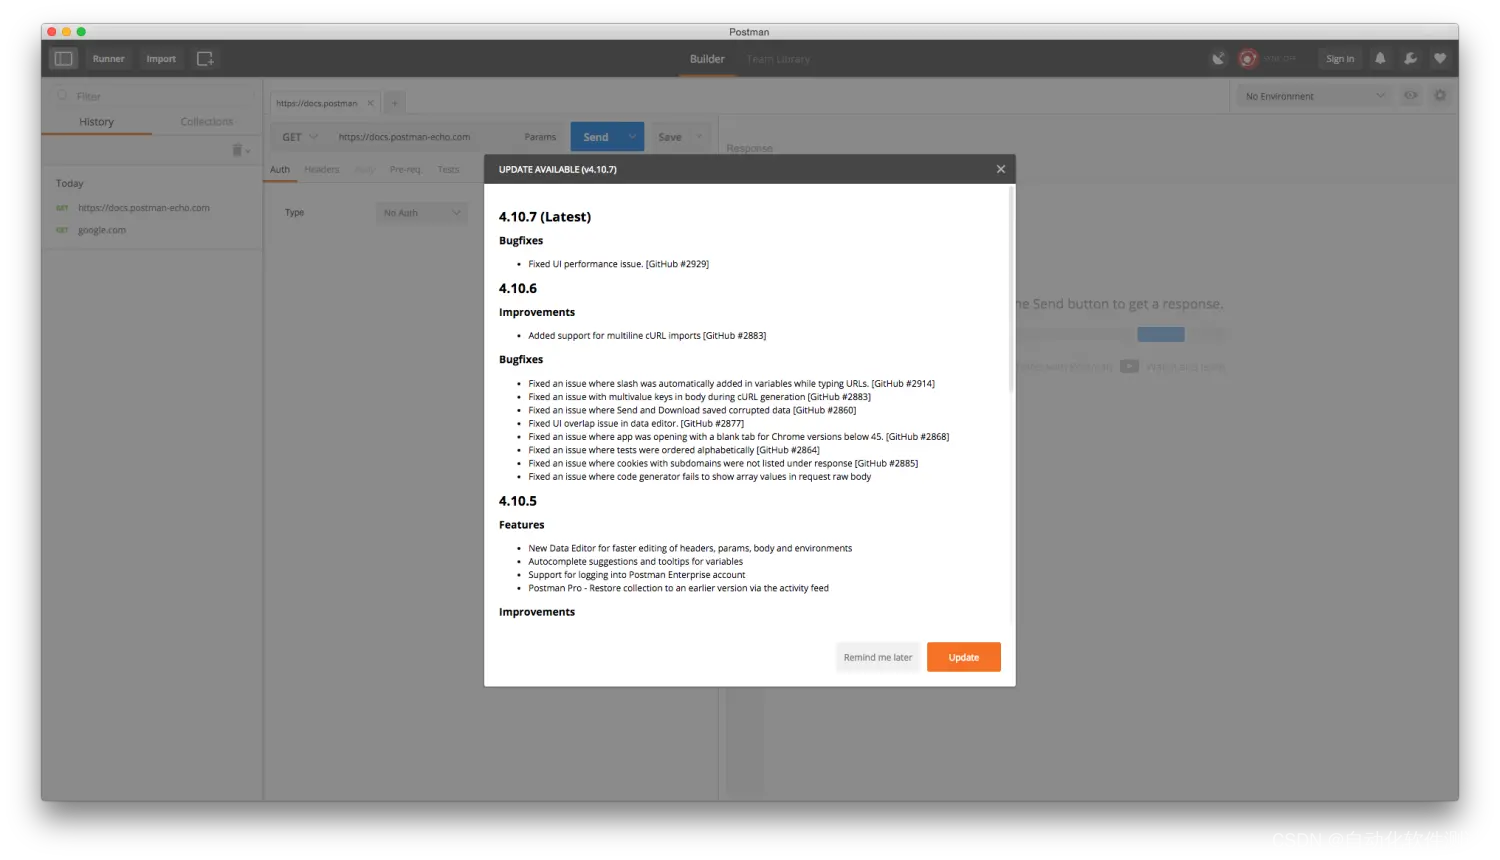
Task: Close the update dialog with X
Action: (1000, 169)
